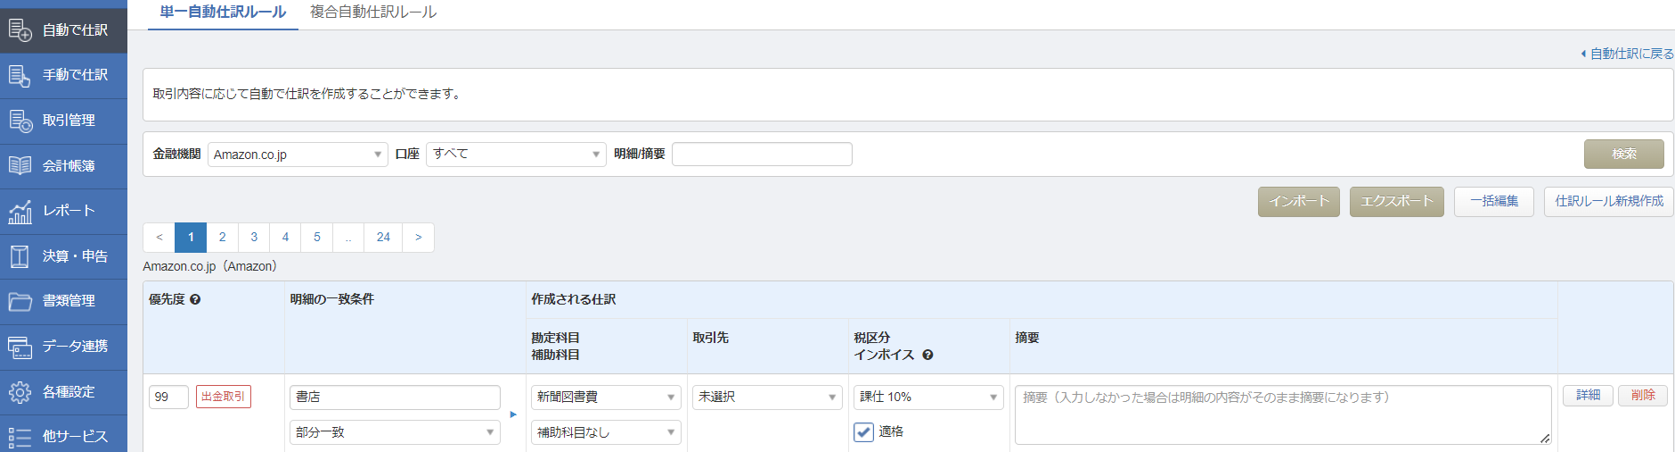Open the 会計帳簿 book icon
Image resolution: width=1675 pixels, height=452 pixels.
[x=20, y=166]
